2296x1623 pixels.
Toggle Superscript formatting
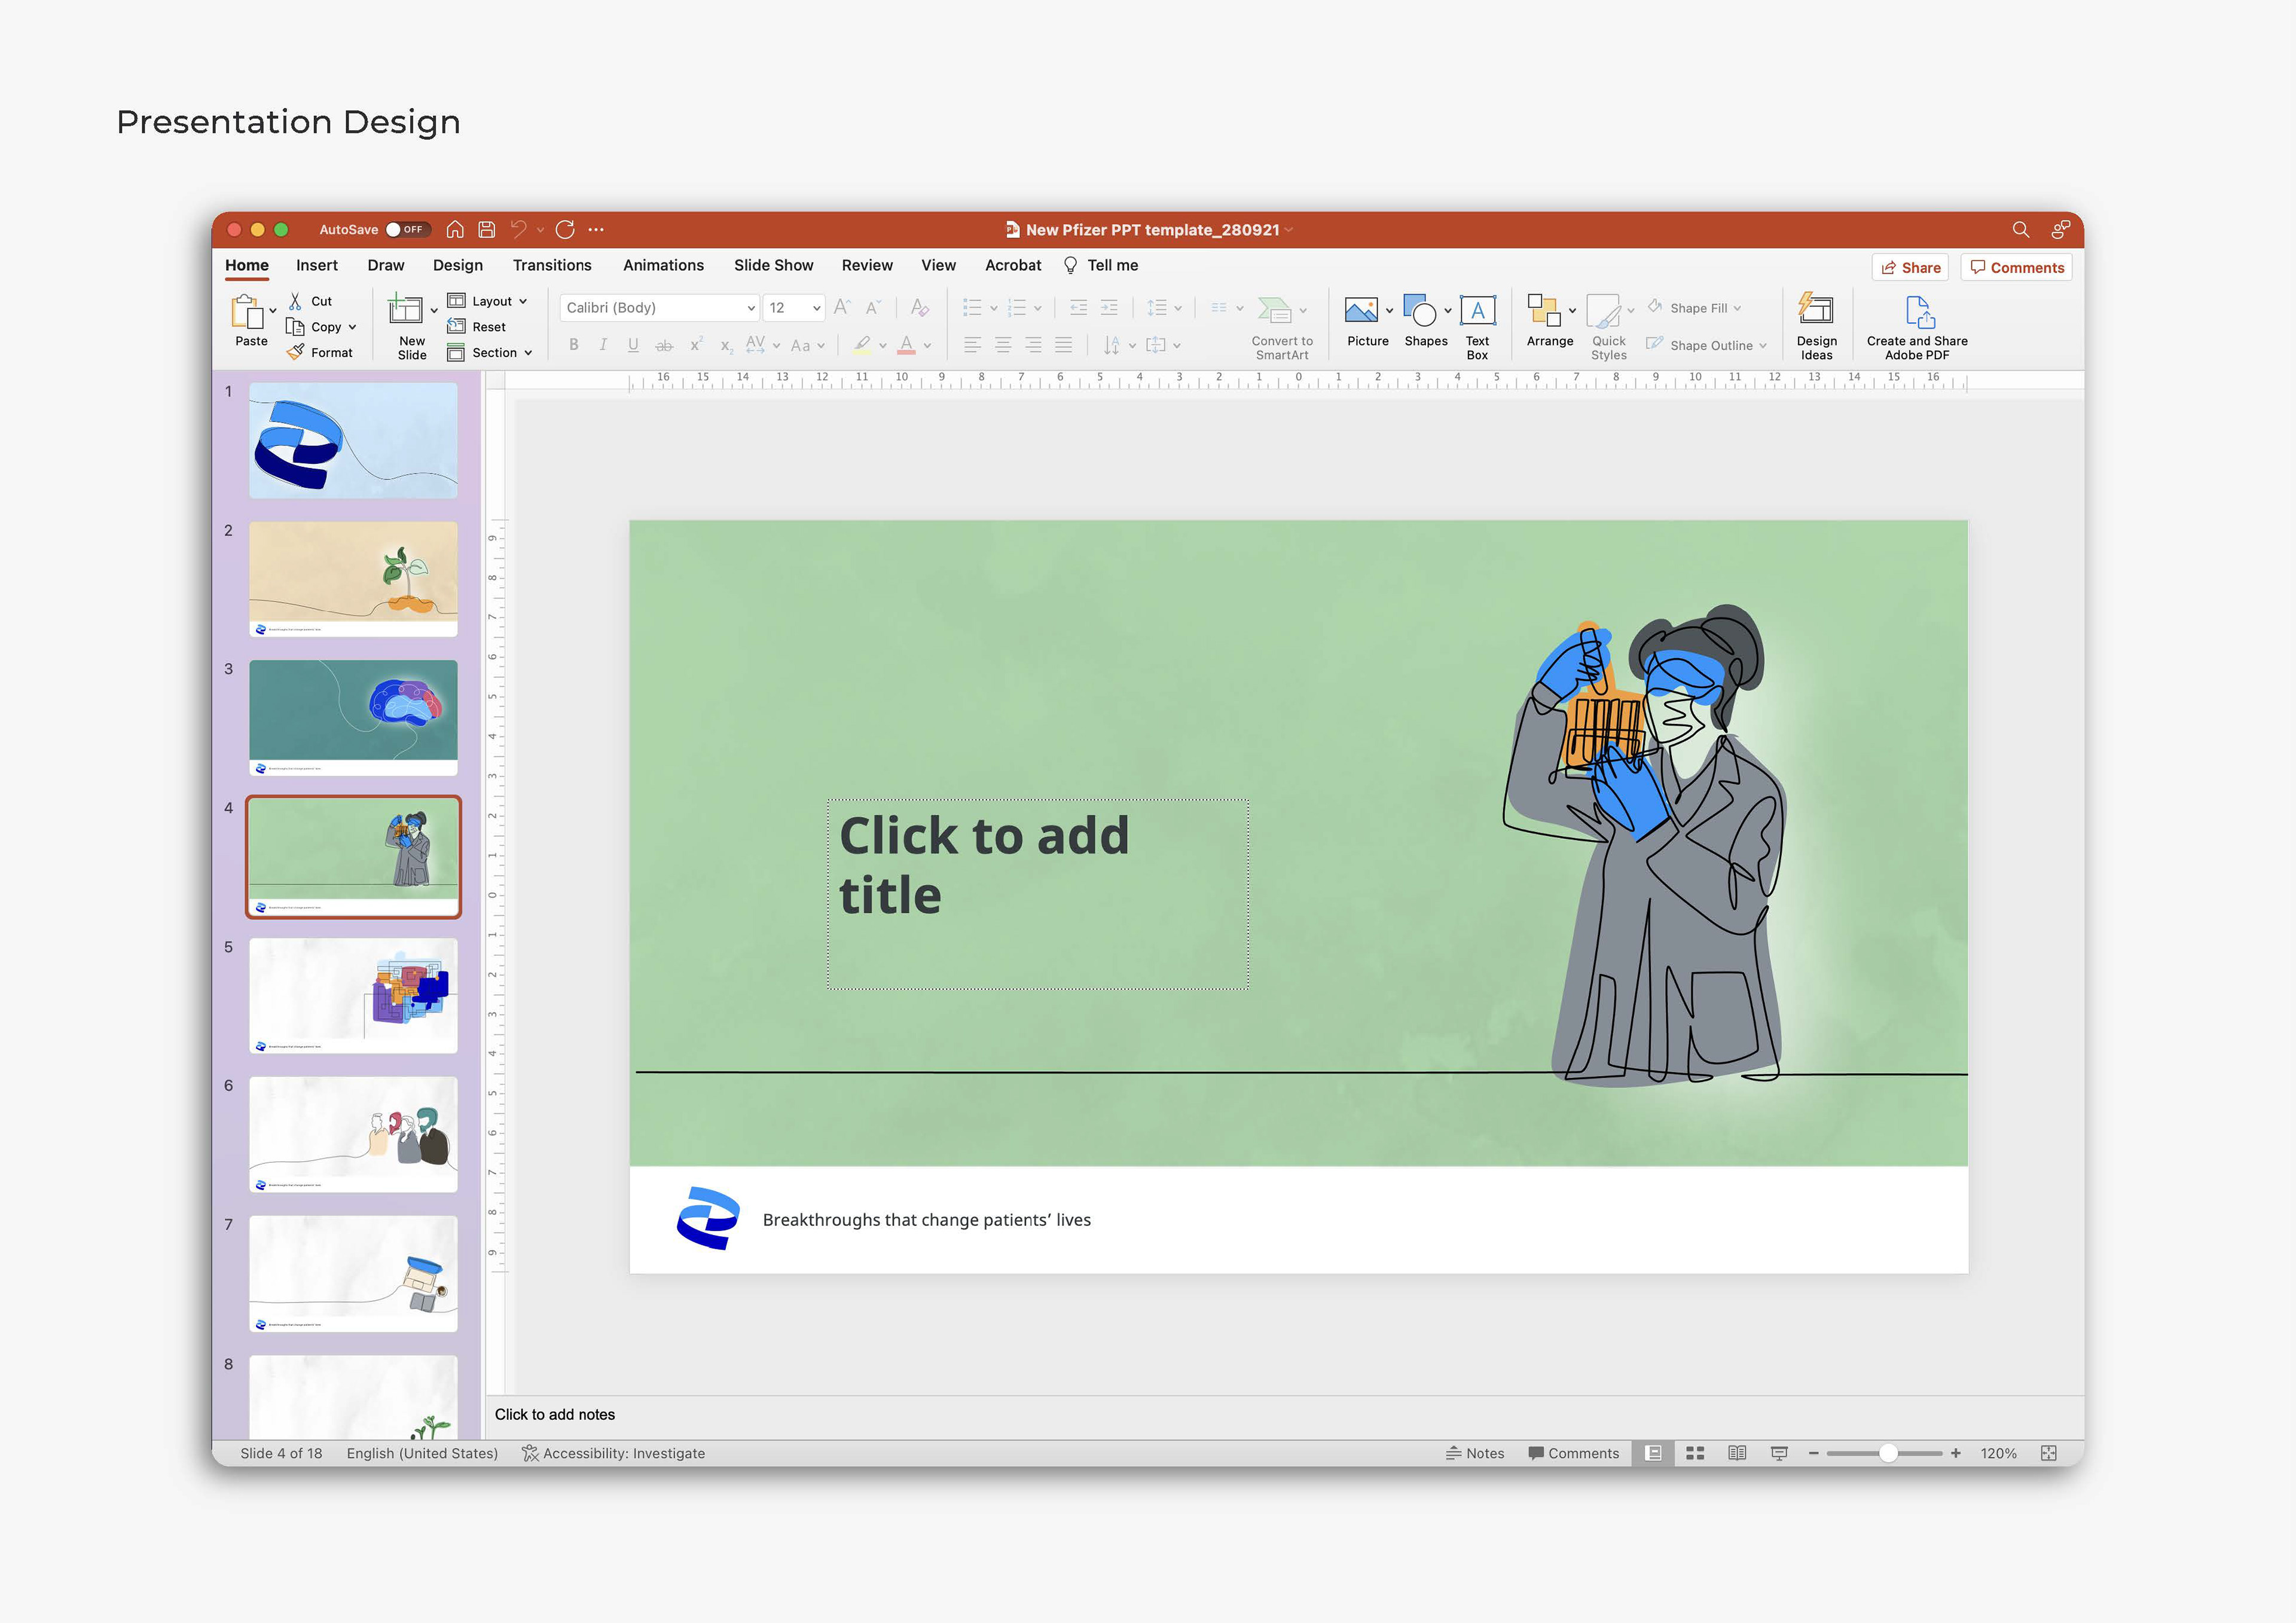[696, 345]
